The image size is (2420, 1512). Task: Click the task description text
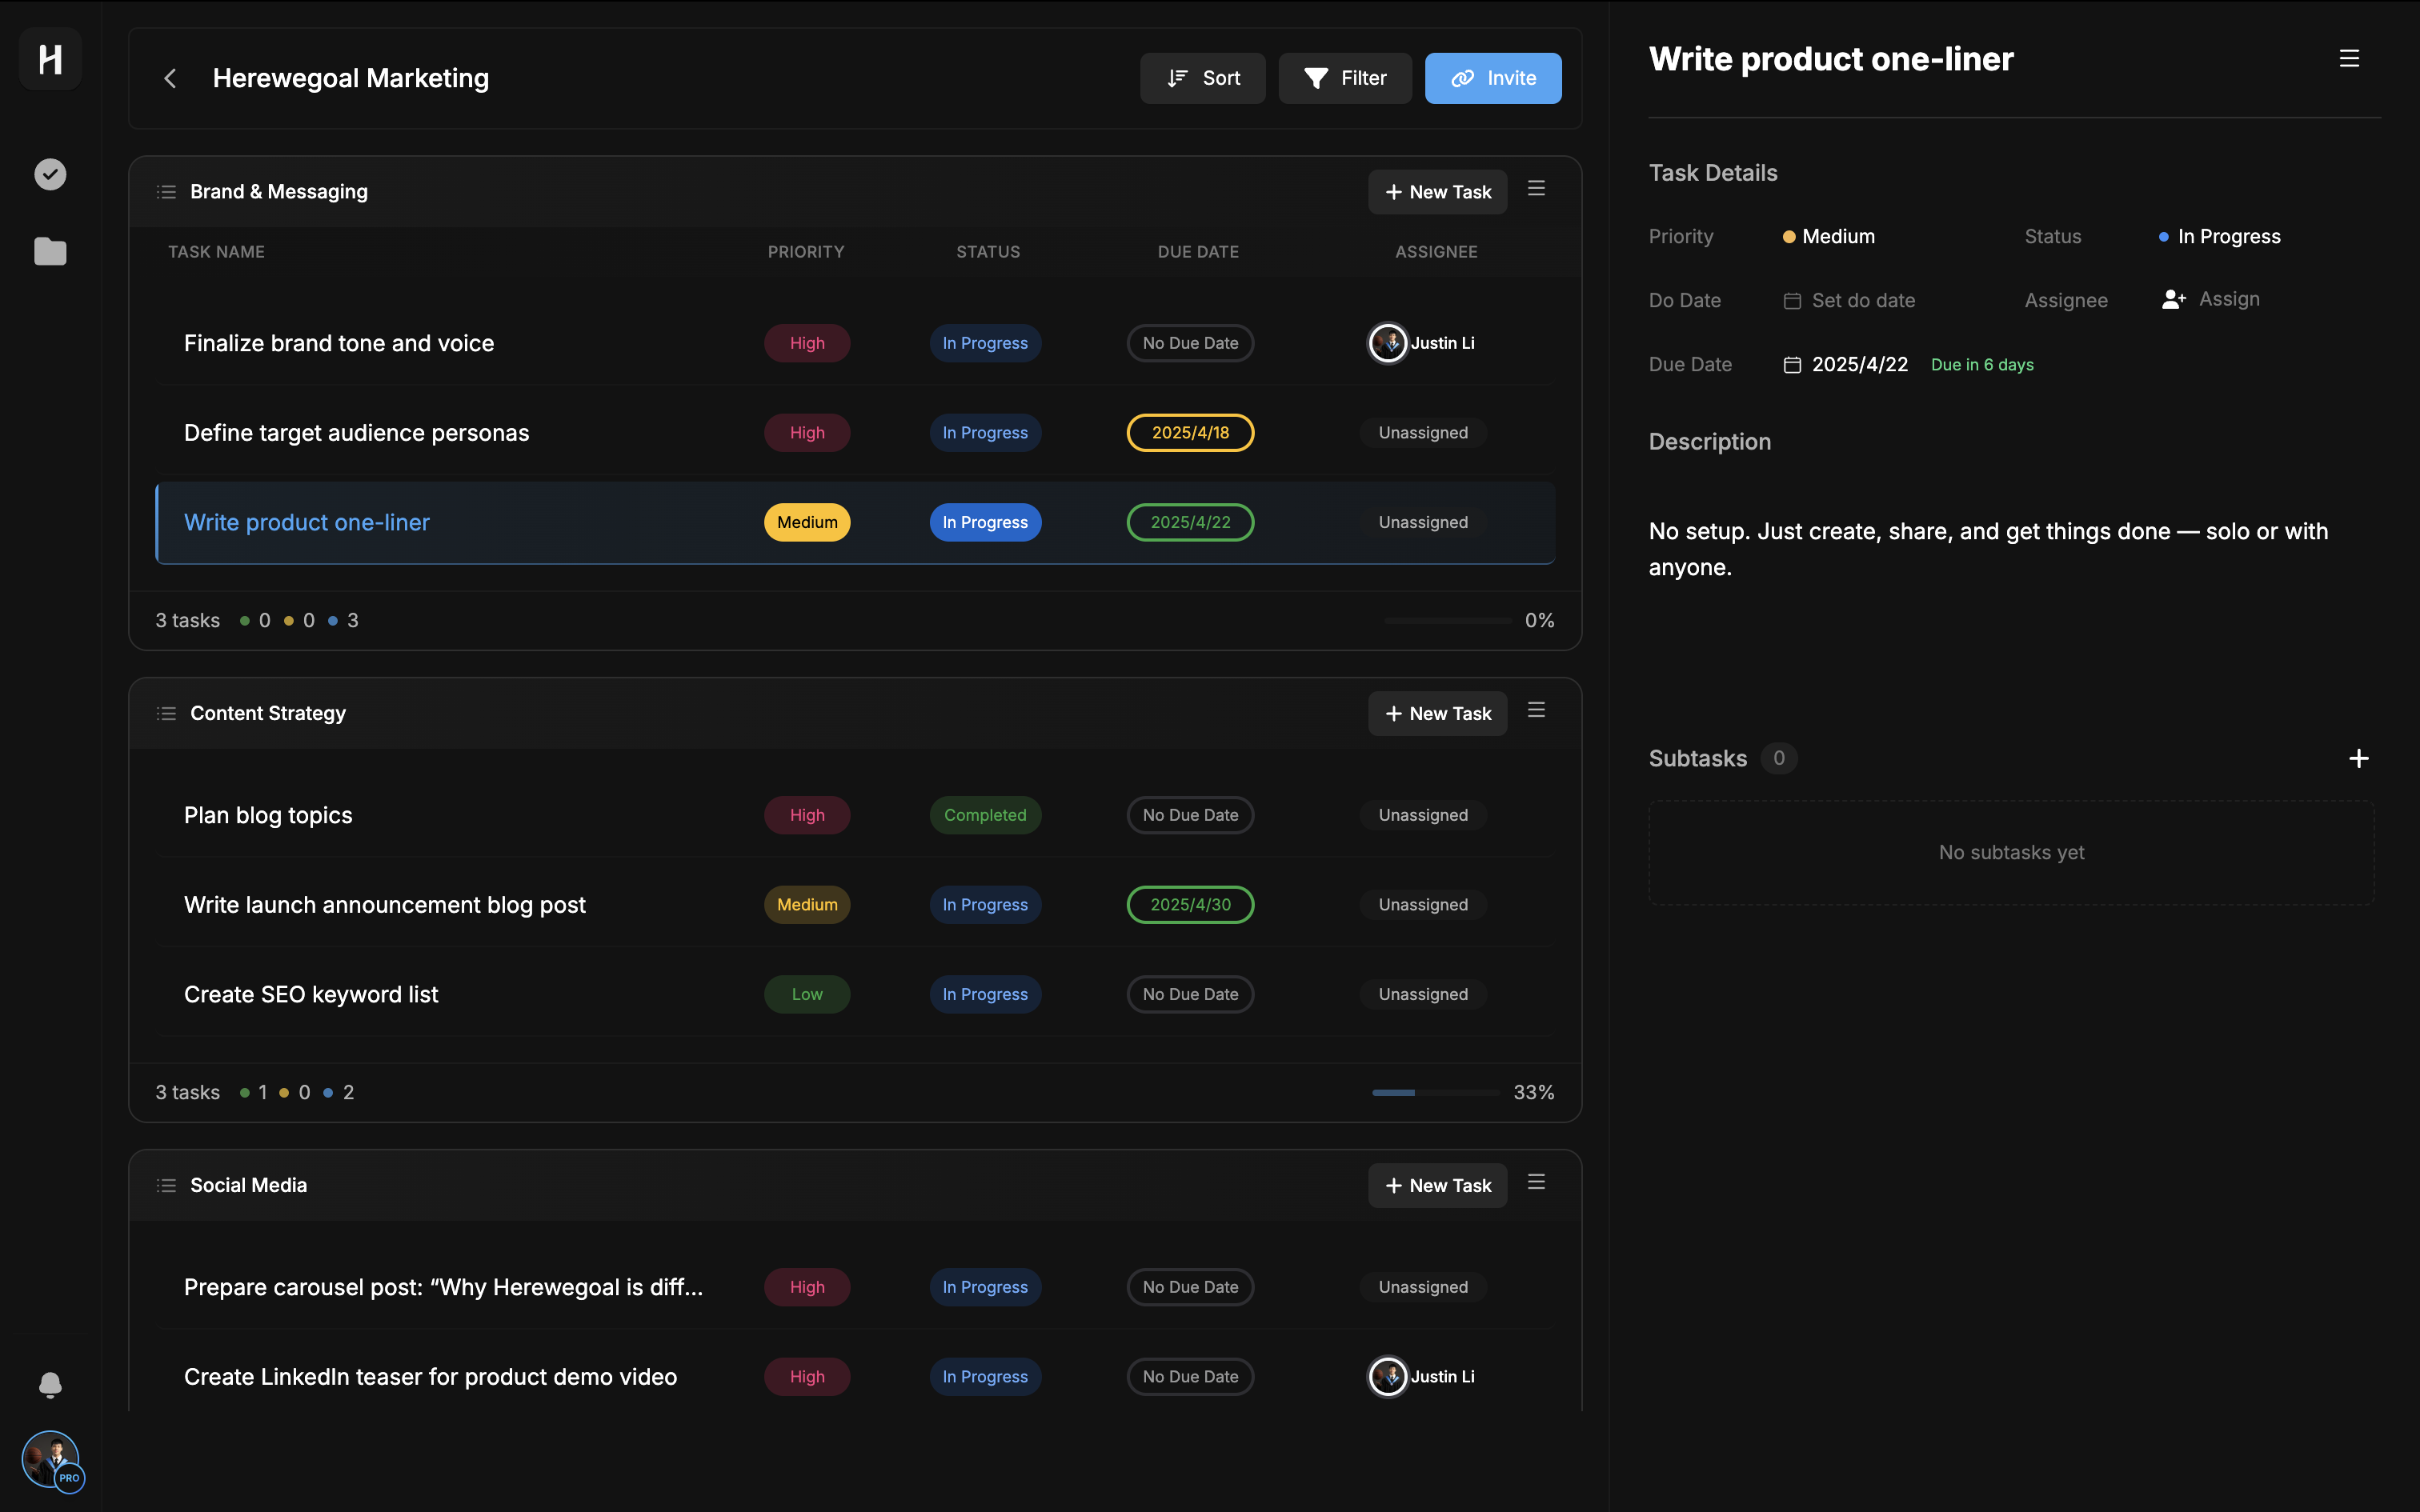coord(1988,549)
